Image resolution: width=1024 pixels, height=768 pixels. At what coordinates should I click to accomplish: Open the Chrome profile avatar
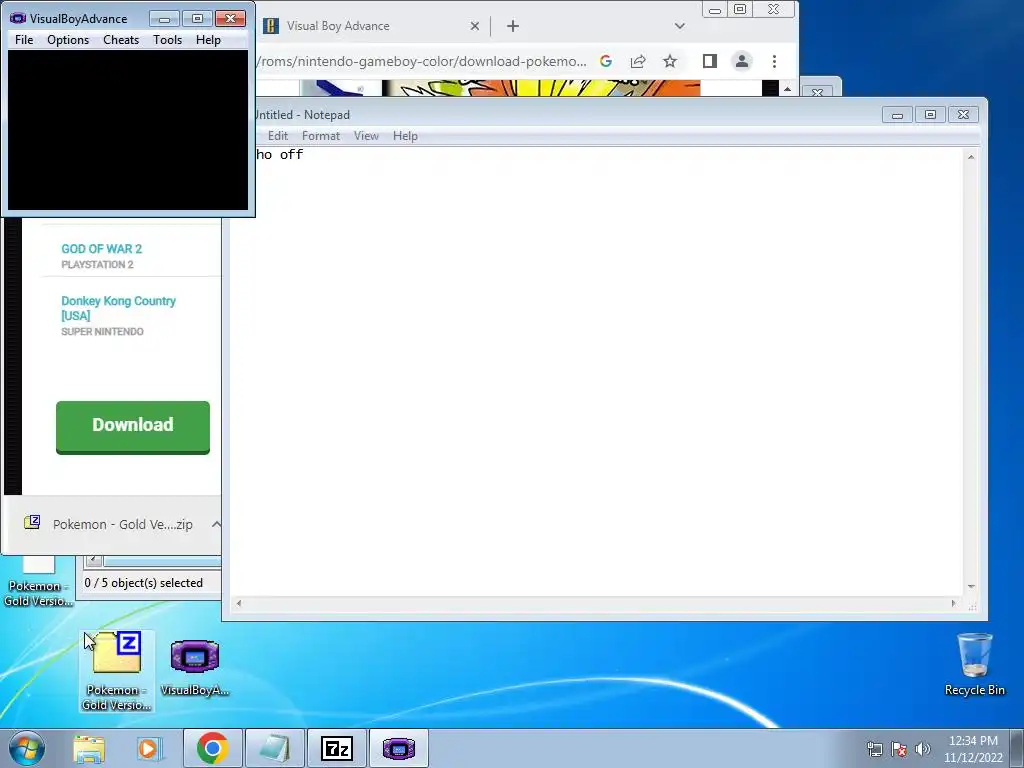pyautogui.click(x=742, y=61)
